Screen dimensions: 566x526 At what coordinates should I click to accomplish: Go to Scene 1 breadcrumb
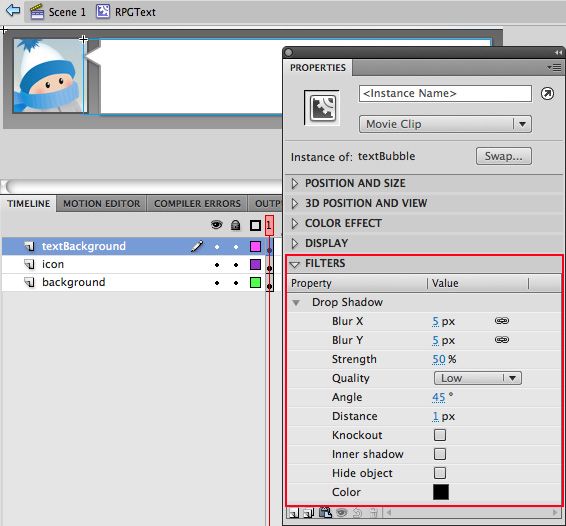58,12
